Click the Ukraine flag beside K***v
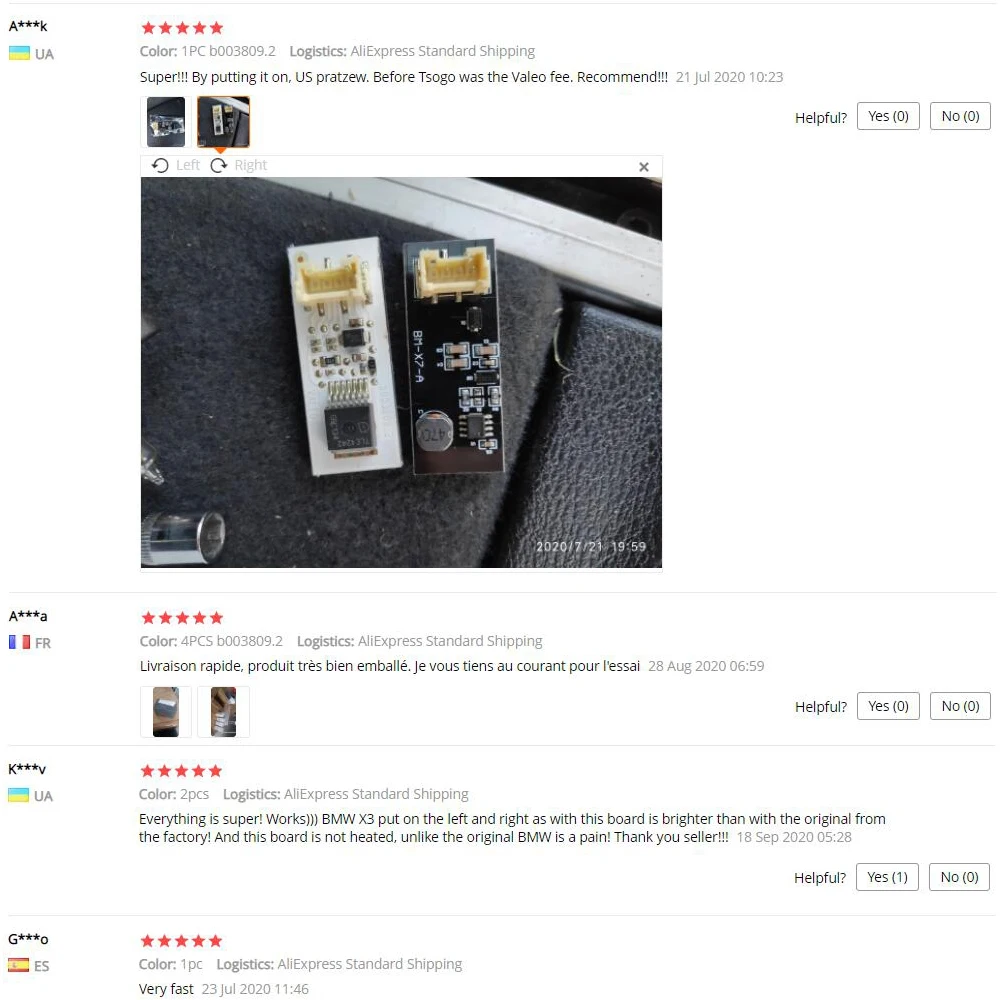Viewport: 1000px width, 1000px height. [18, 795]
